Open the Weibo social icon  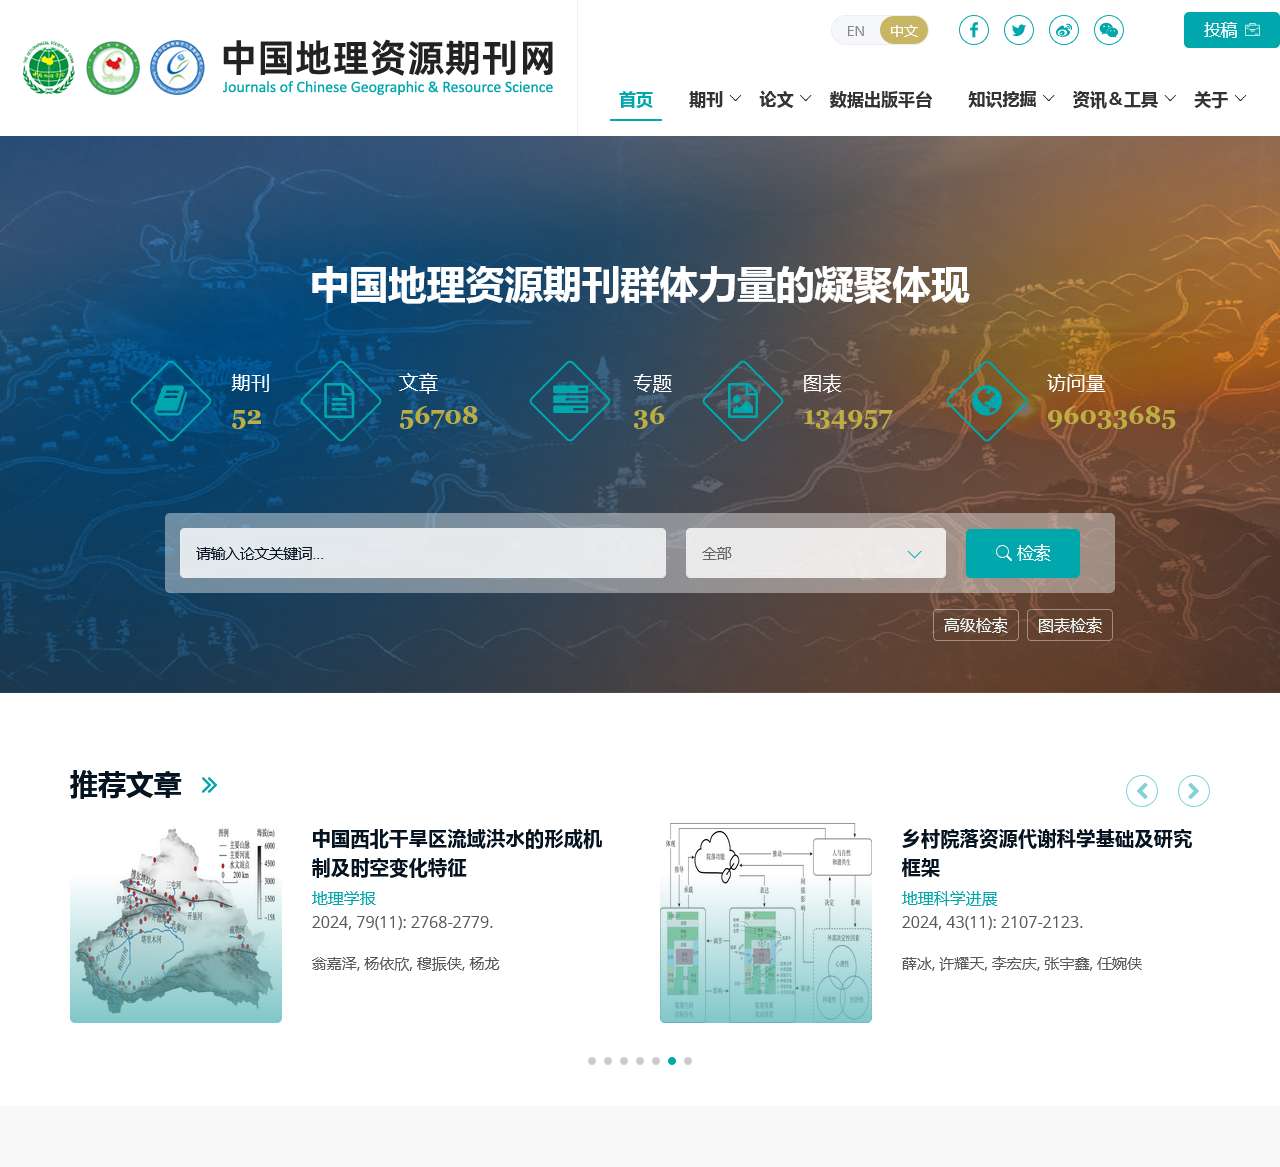1064,30
